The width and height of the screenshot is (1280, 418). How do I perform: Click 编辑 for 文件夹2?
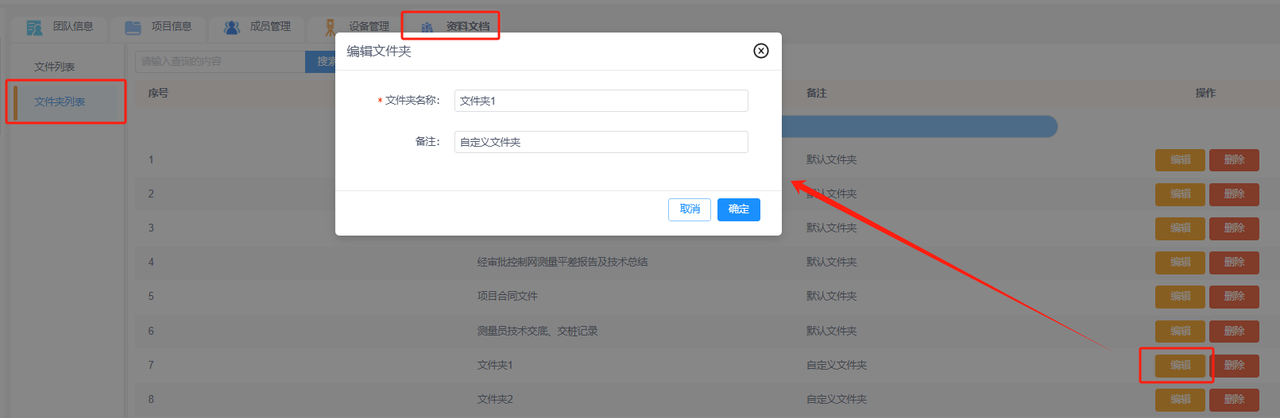click(x=1180, y=400)
